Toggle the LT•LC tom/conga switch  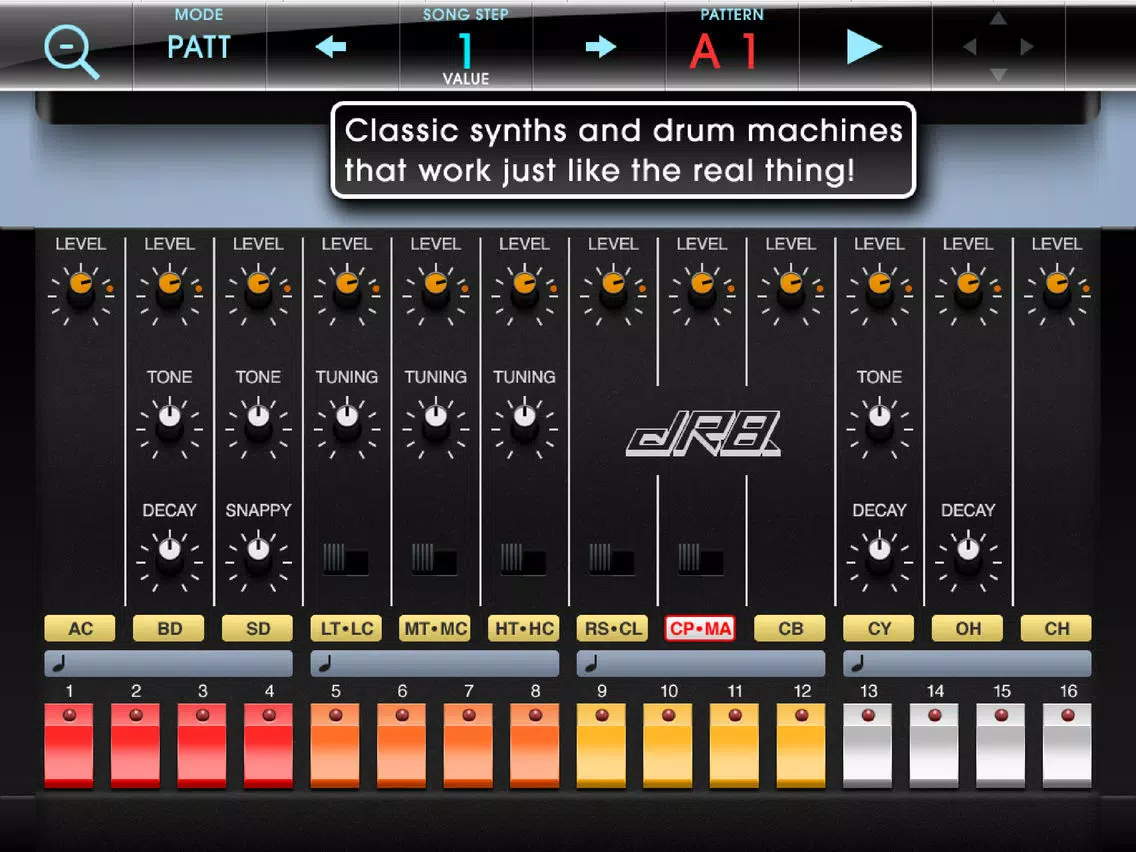[x=346, y=559]
